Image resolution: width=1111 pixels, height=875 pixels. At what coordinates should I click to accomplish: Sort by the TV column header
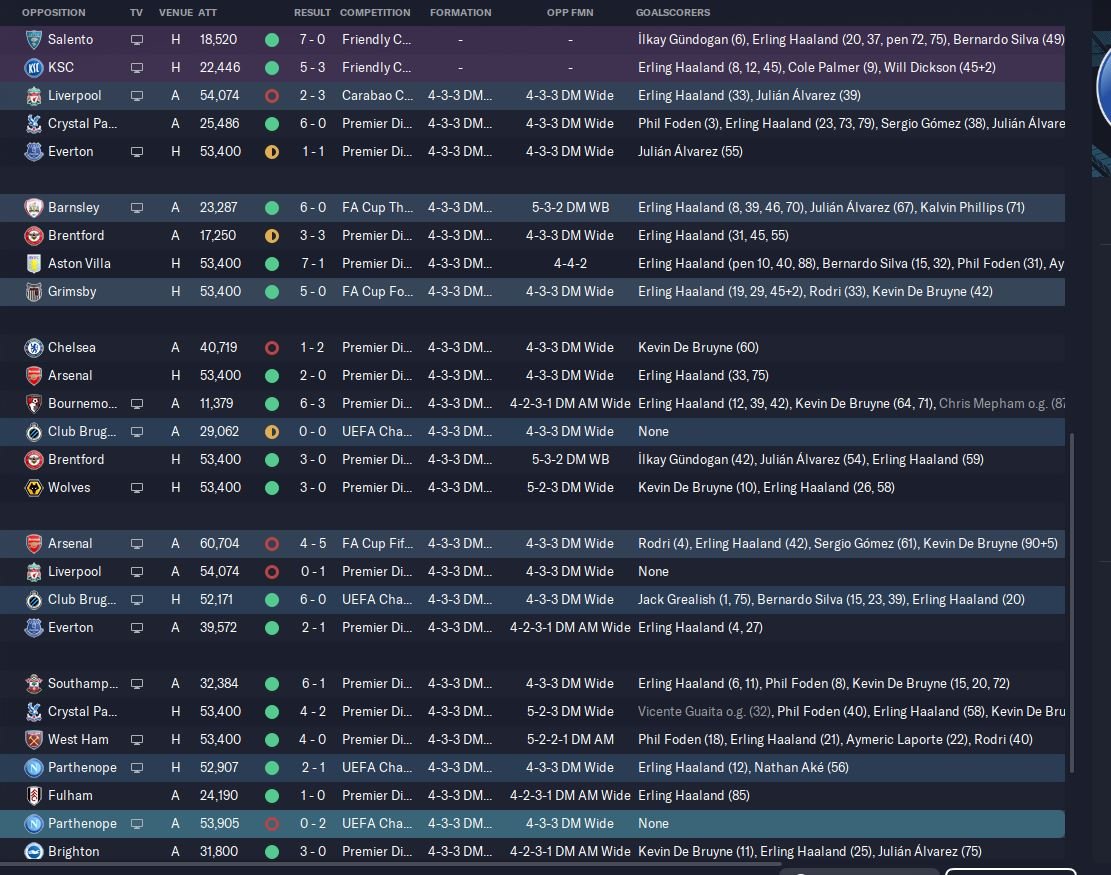136,13
